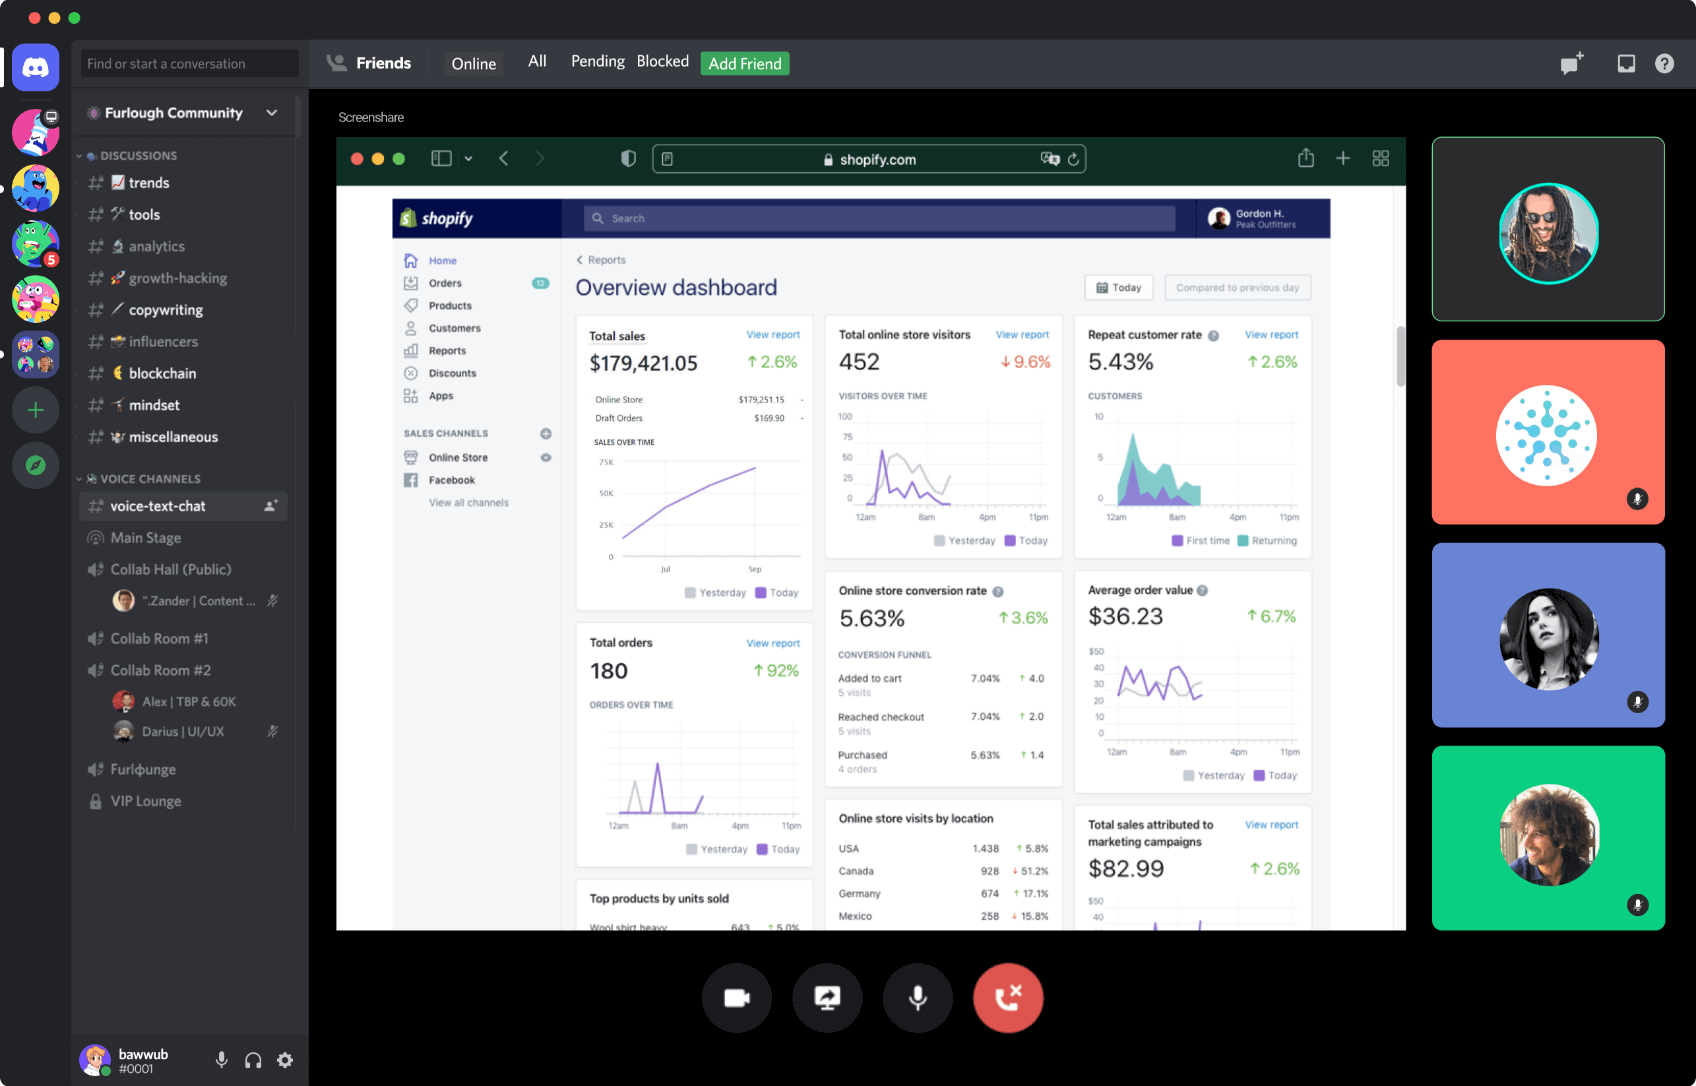Add a server with the plus icon
Image resolution: width=1696 pixels, height=1086 pixels.
[36, 410]
